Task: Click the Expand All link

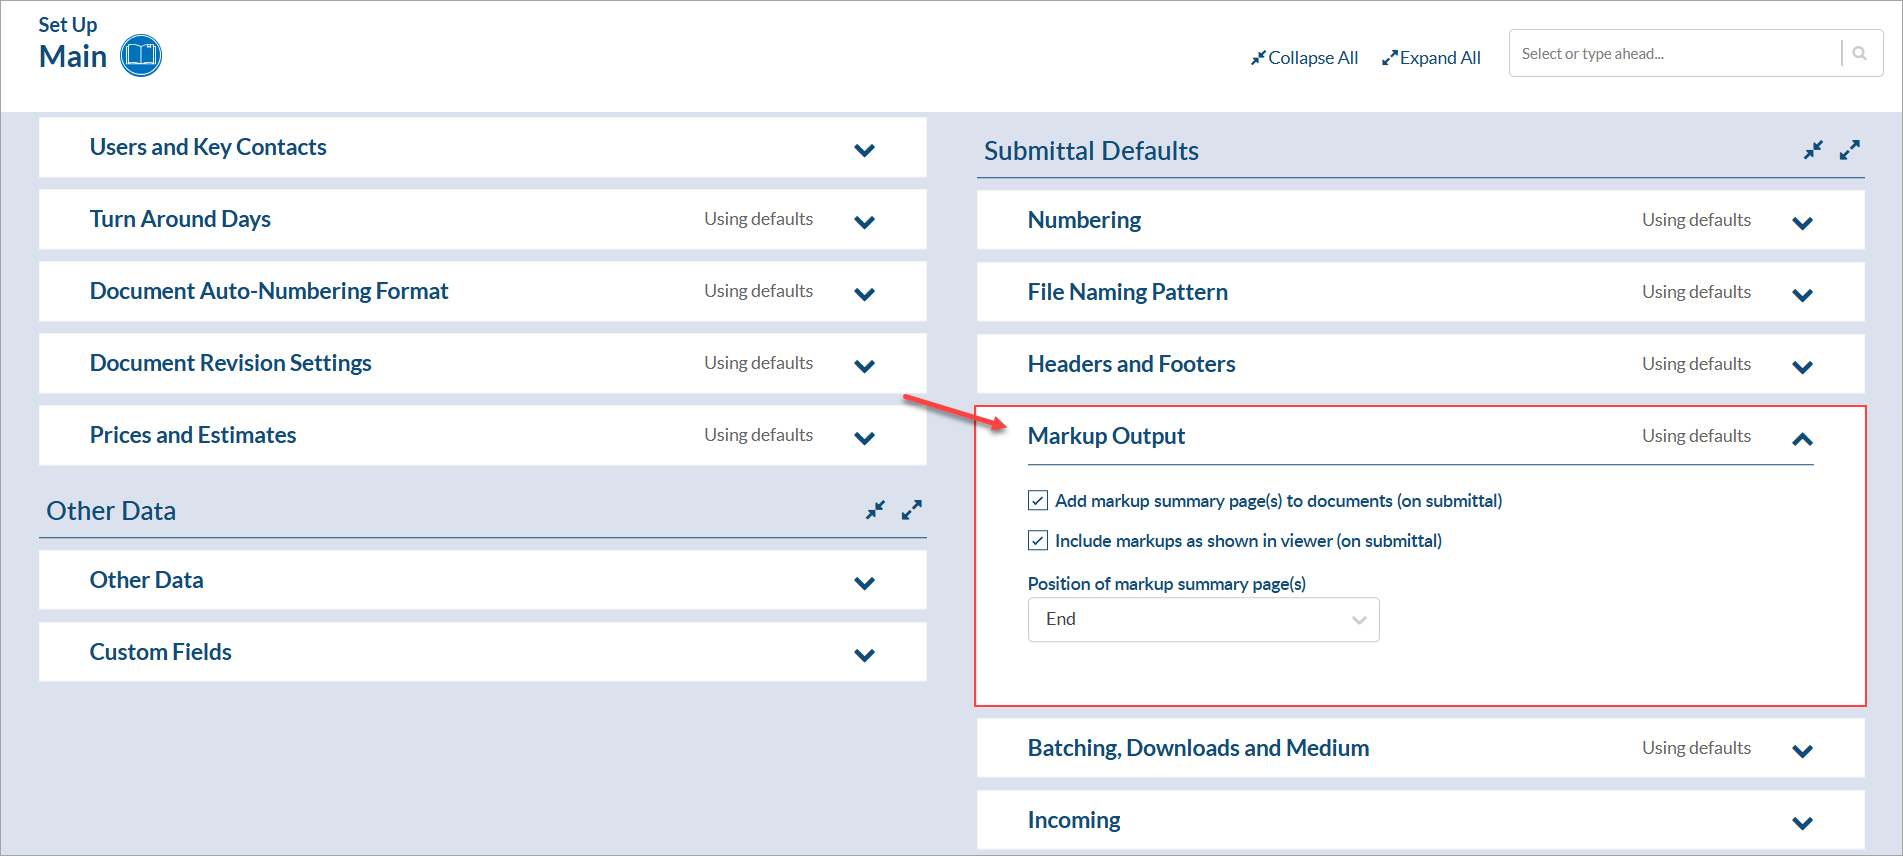Action: tap(1431, 58)
